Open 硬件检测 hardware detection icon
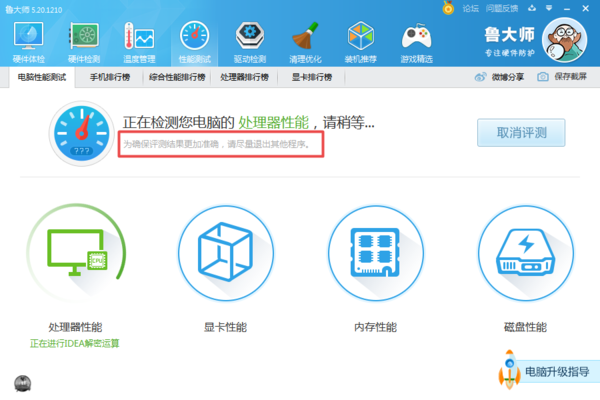Image resolution: width=600 pixels, height=400 pixels. [83, 40]
